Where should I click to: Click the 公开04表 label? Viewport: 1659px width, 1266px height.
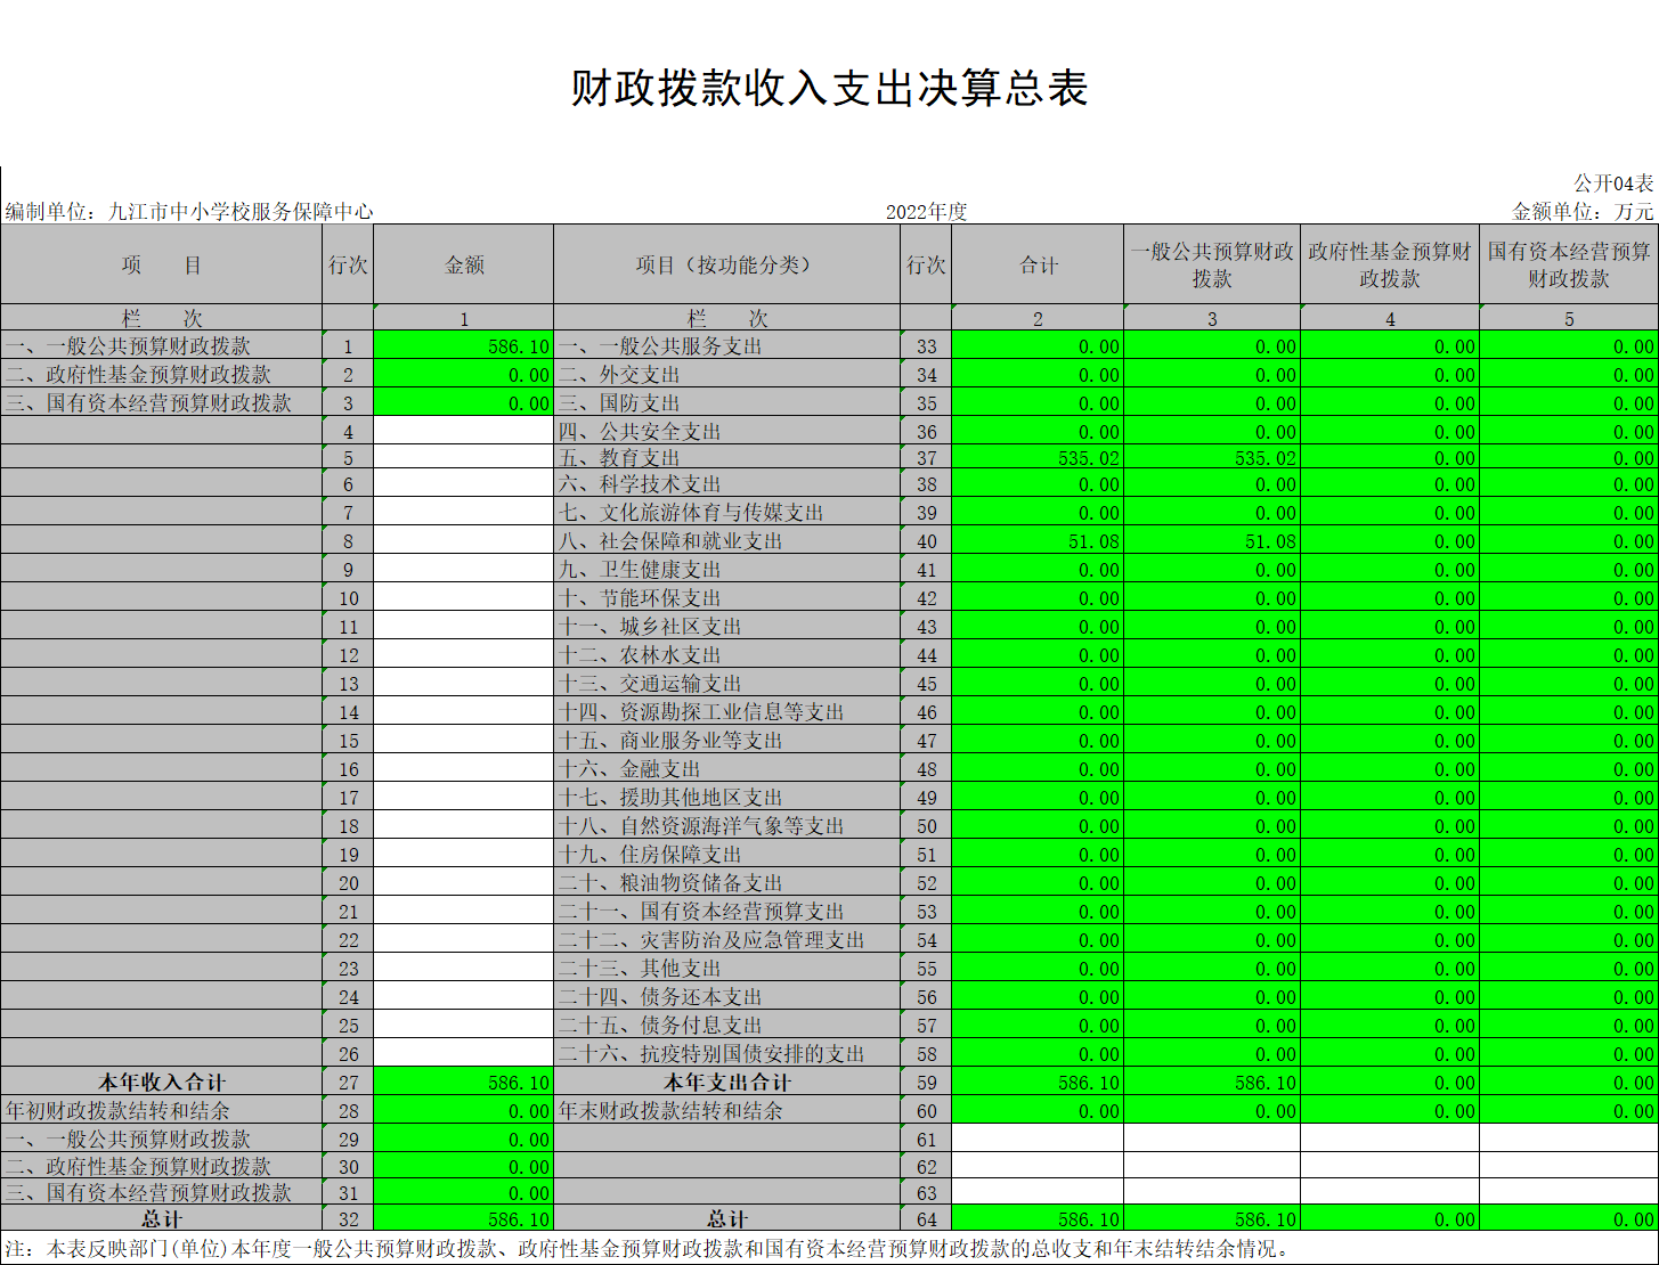[1613, 183]
